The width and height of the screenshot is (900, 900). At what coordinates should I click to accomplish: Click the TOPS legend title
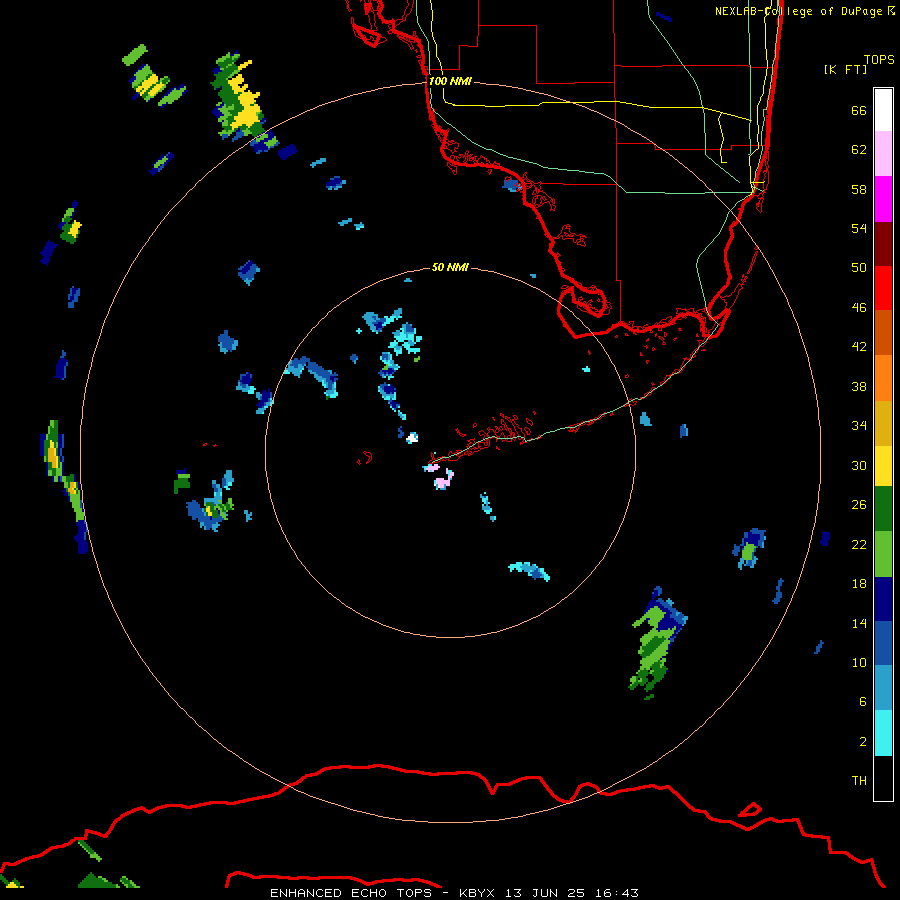click(x=879, y=60)
